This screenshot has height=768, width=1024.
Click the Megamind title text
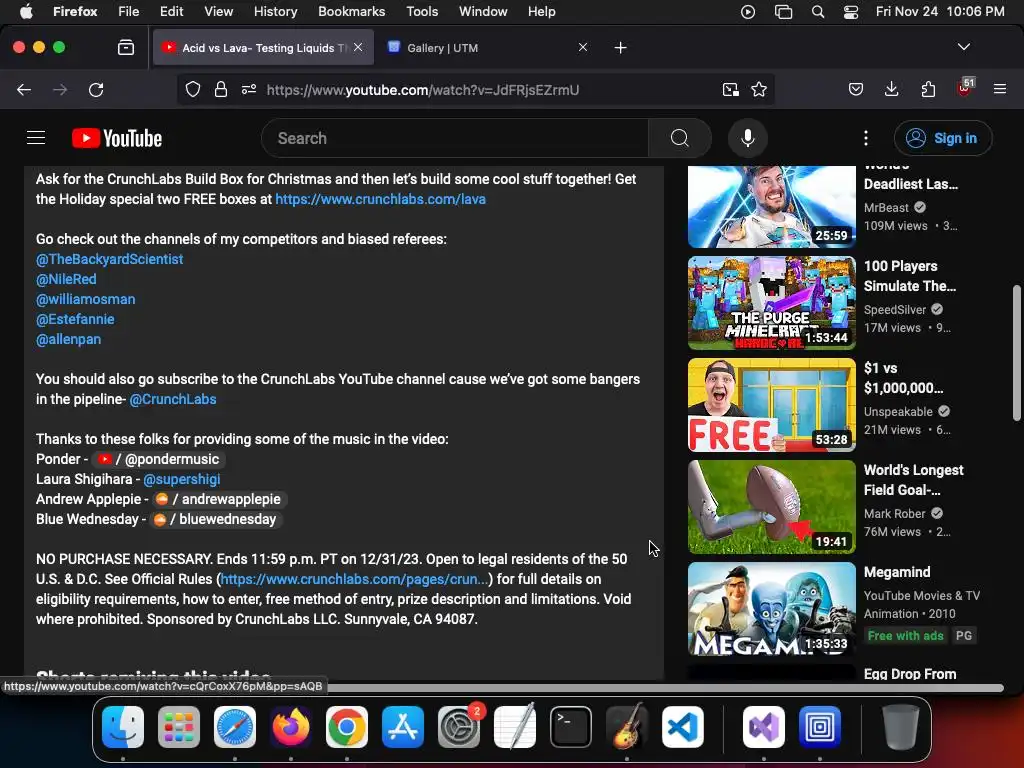[897, 572]
